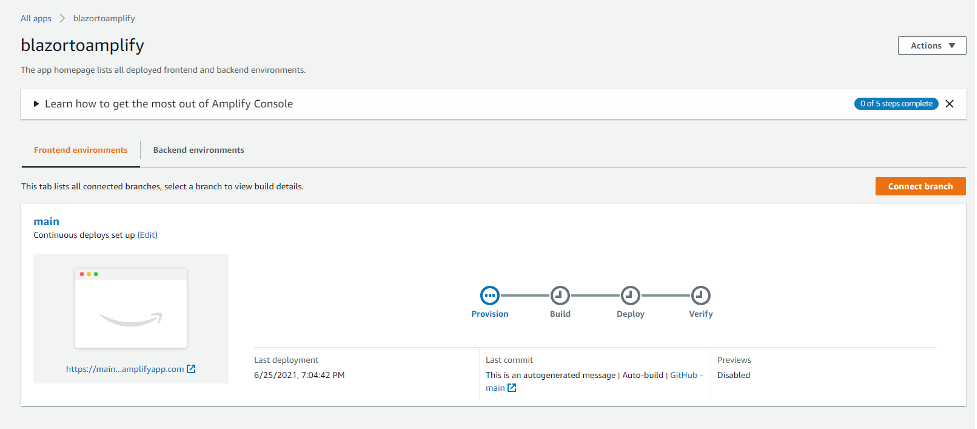This screenshot has width=977, height=429.
Task: Click the Verify step clock icon
Action: point(701,295)
